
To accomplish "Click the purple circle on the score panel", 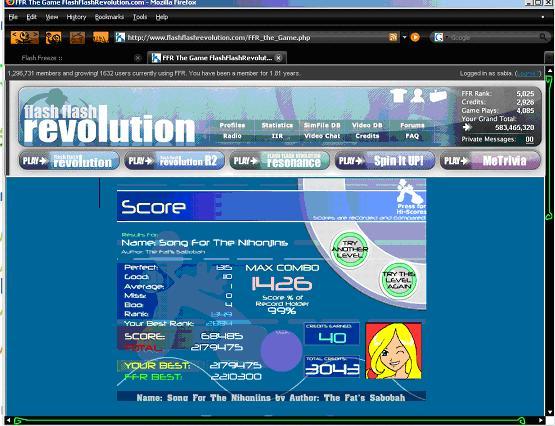I will tap(281, 350).
